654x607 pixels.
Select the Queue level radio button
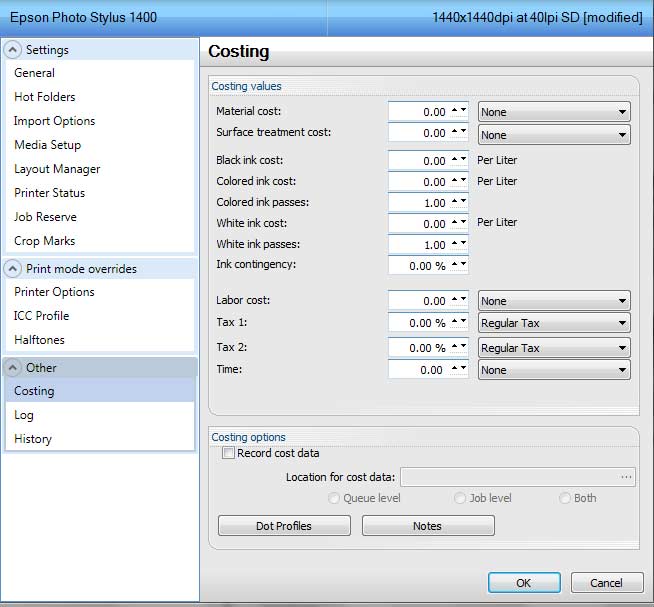[x=335, y=498]
